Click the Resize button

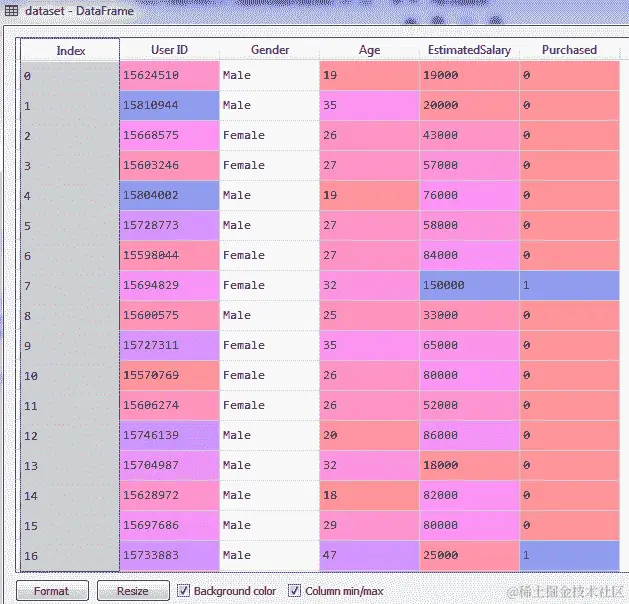(x=133, y=591)
